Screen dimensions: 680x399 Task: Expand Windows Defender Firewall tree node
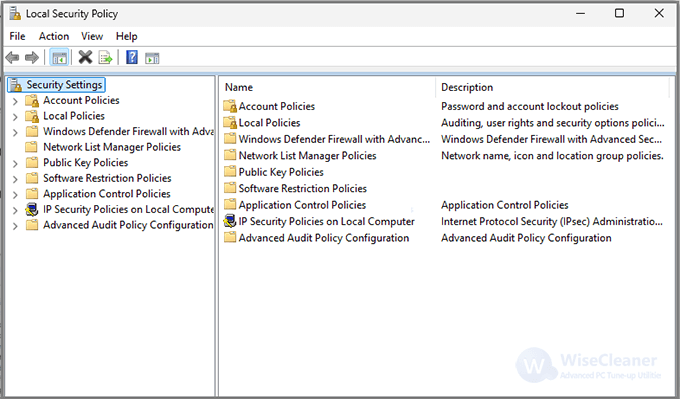tap(15, 133)
